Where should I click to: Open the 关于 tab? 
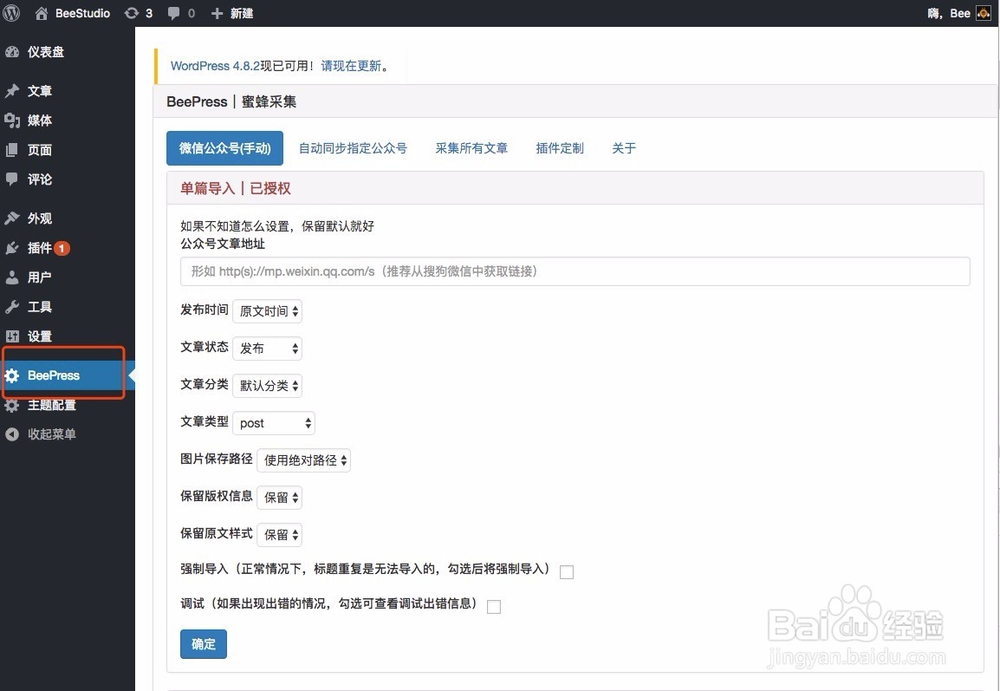(x=624, y=147)
